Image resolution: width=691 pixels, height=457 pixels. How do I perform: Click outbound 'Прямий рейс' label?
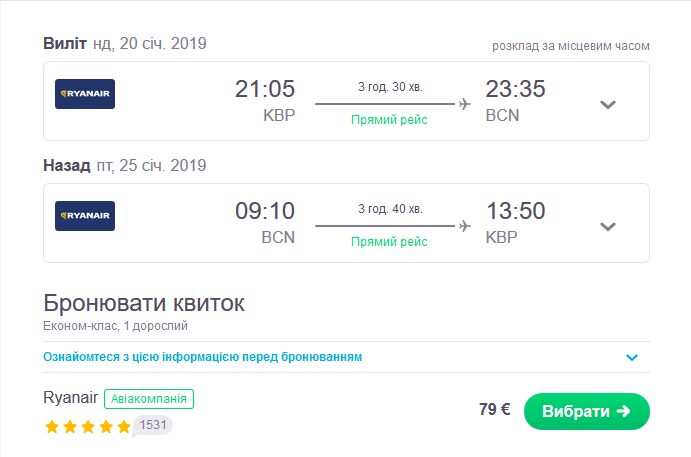[390, 120]
